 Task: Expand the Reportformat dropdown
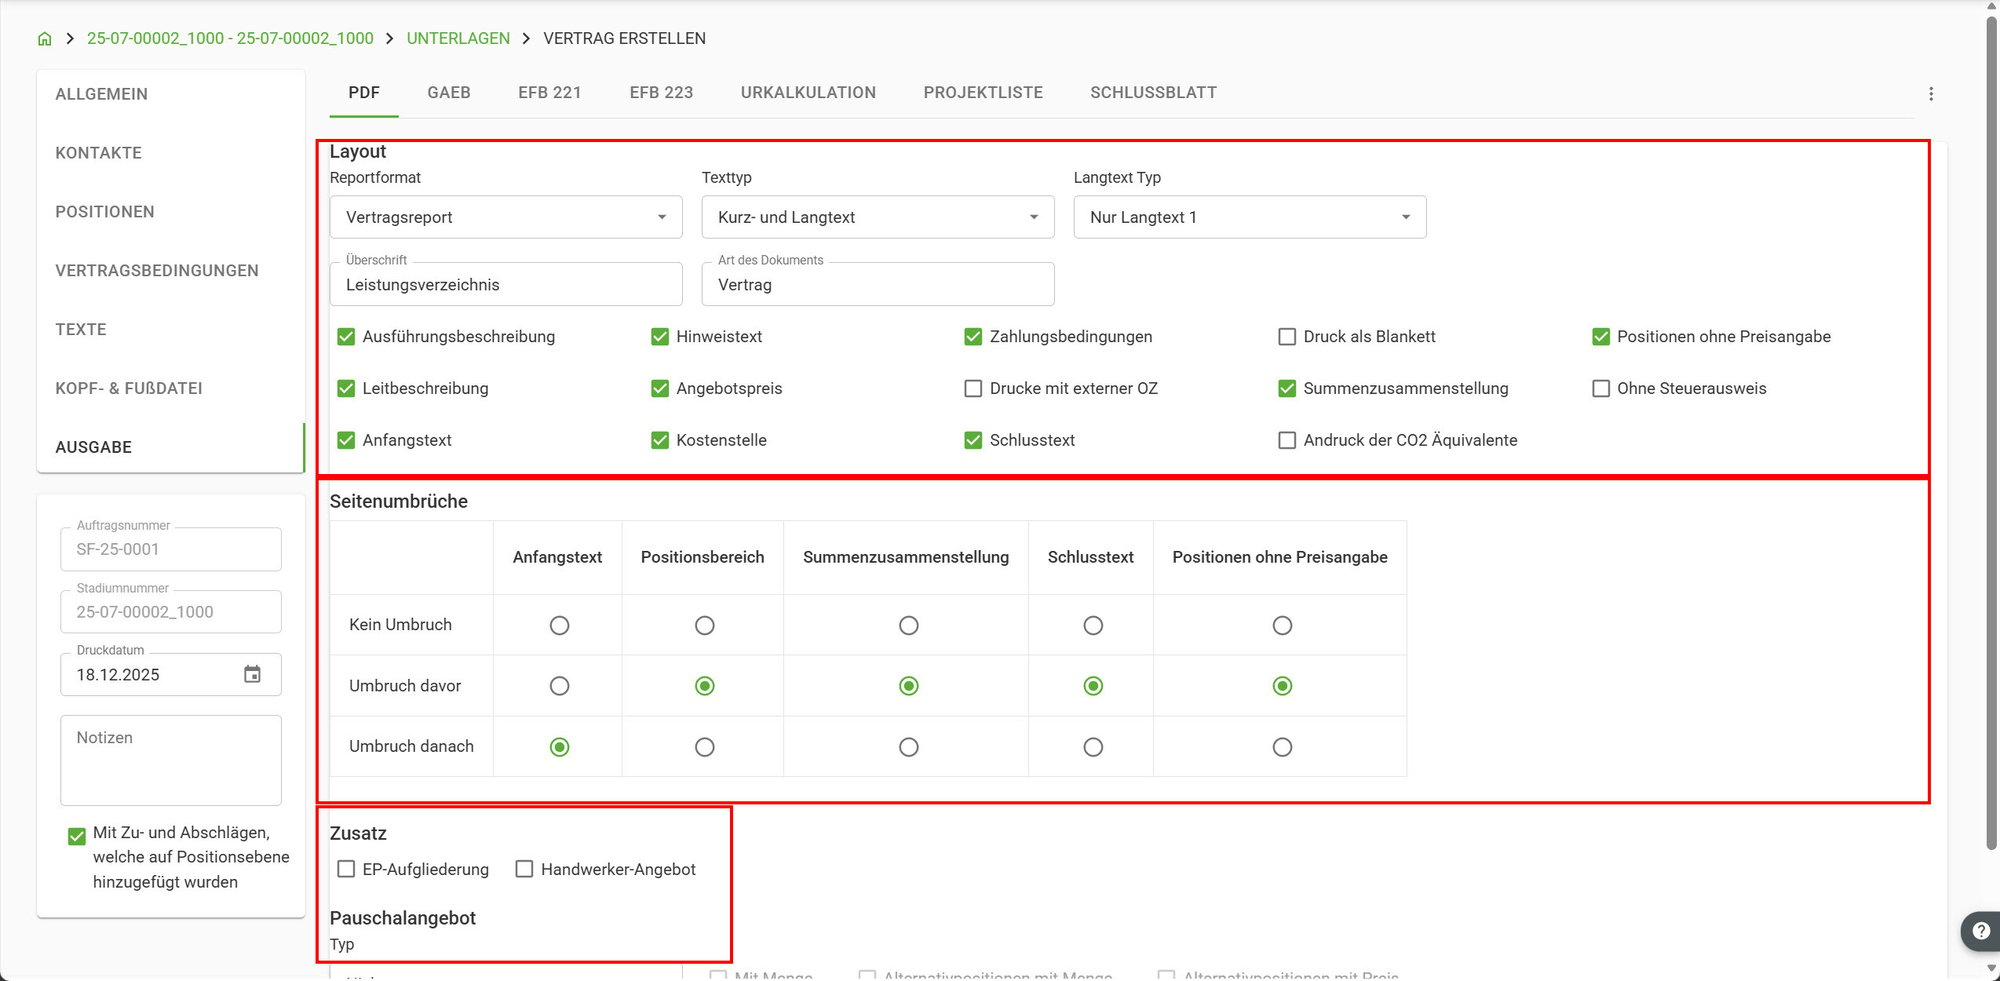coord(506,217)
